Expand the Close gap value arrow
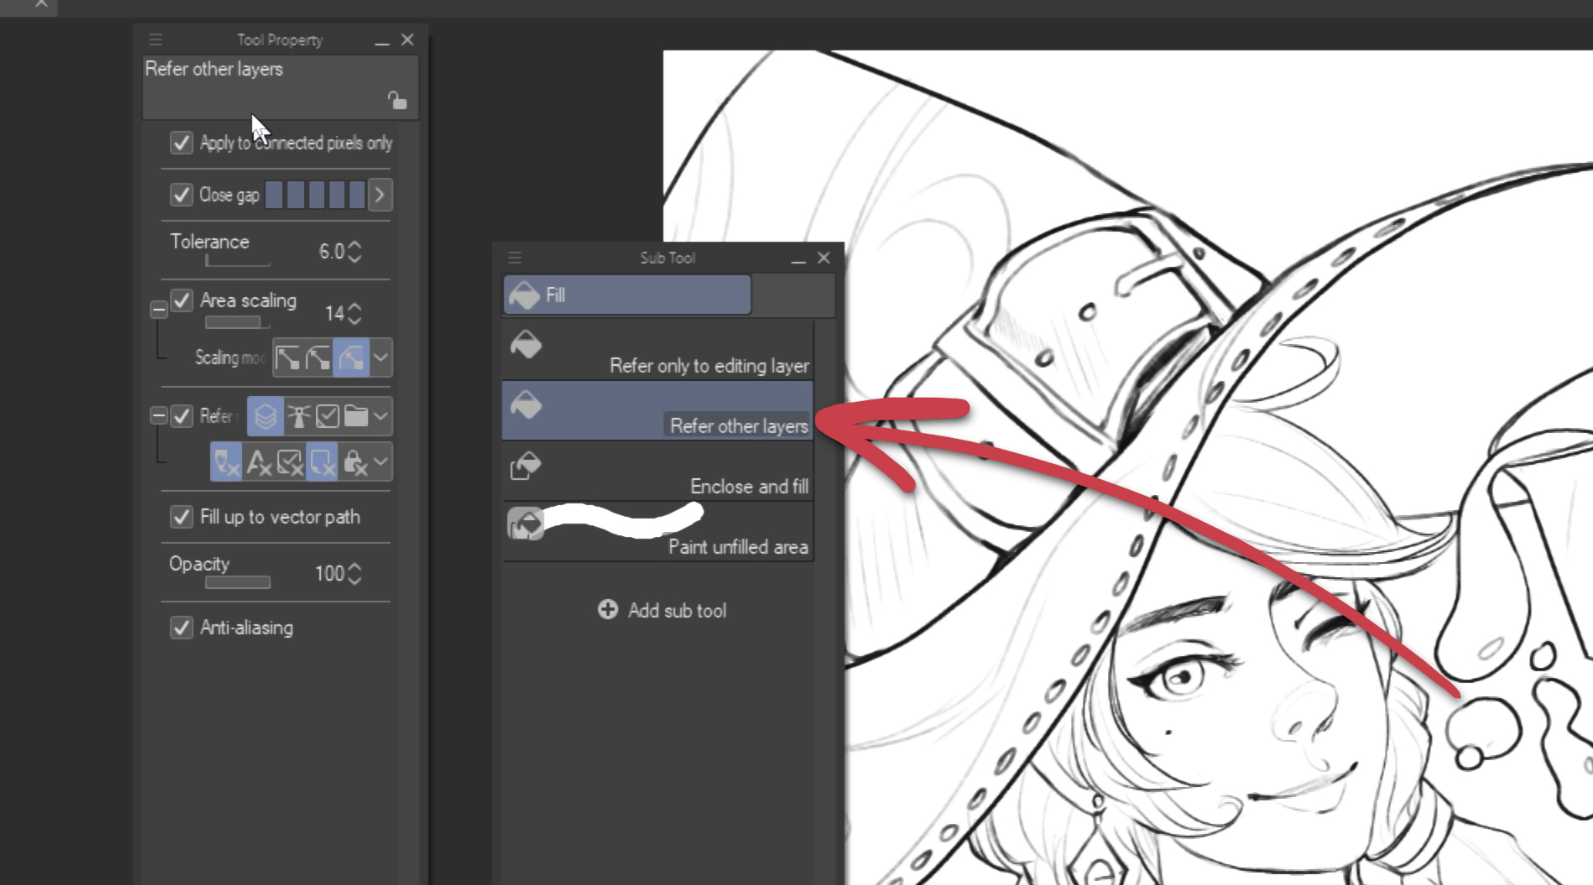Screen dimensions: 1593x885 (380, 195)
